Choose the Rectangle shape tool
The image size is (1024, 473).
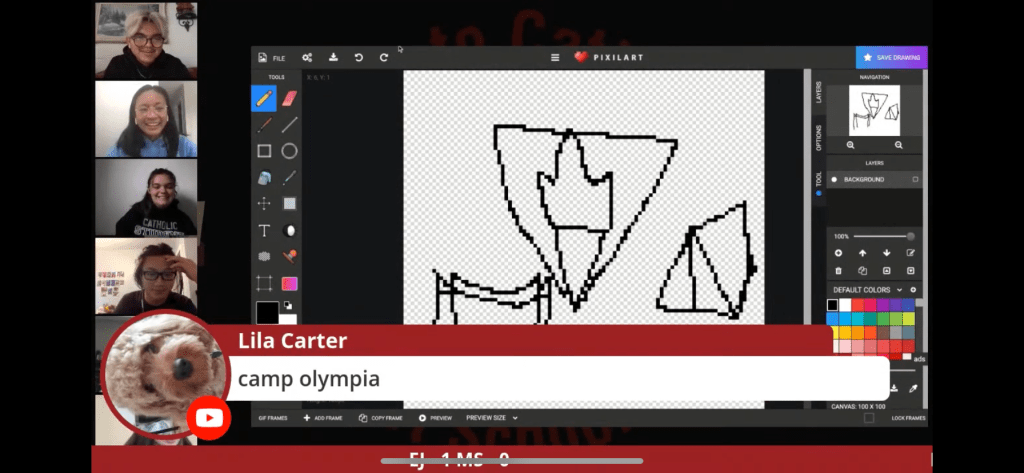point(264,151)
